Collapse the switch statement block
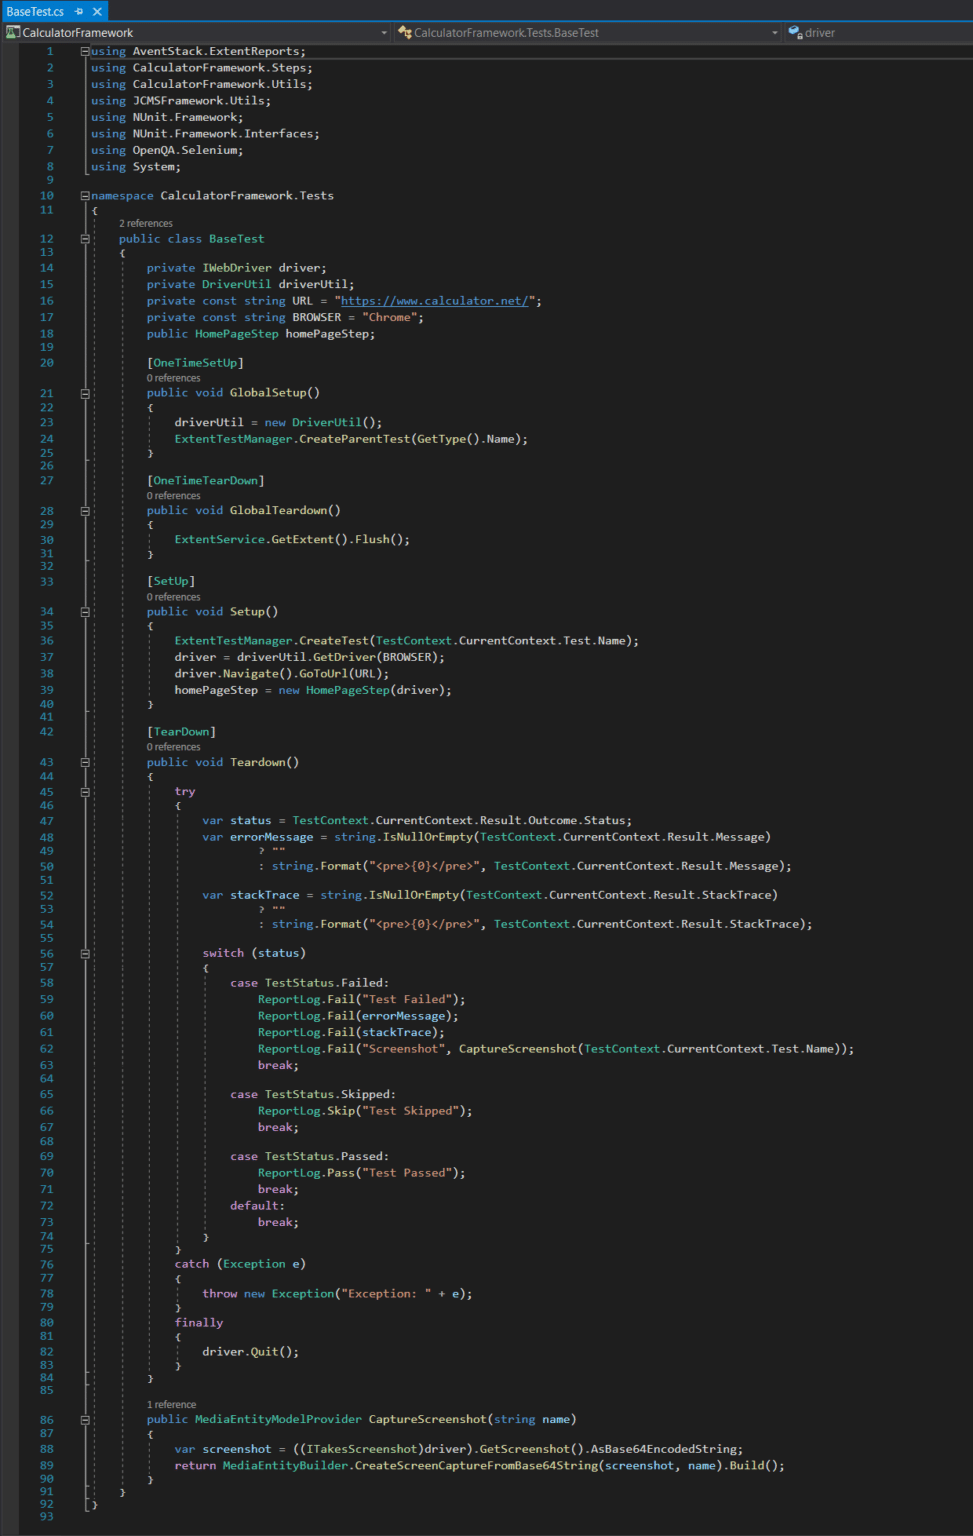973x1536 pixels. [83, 952]
